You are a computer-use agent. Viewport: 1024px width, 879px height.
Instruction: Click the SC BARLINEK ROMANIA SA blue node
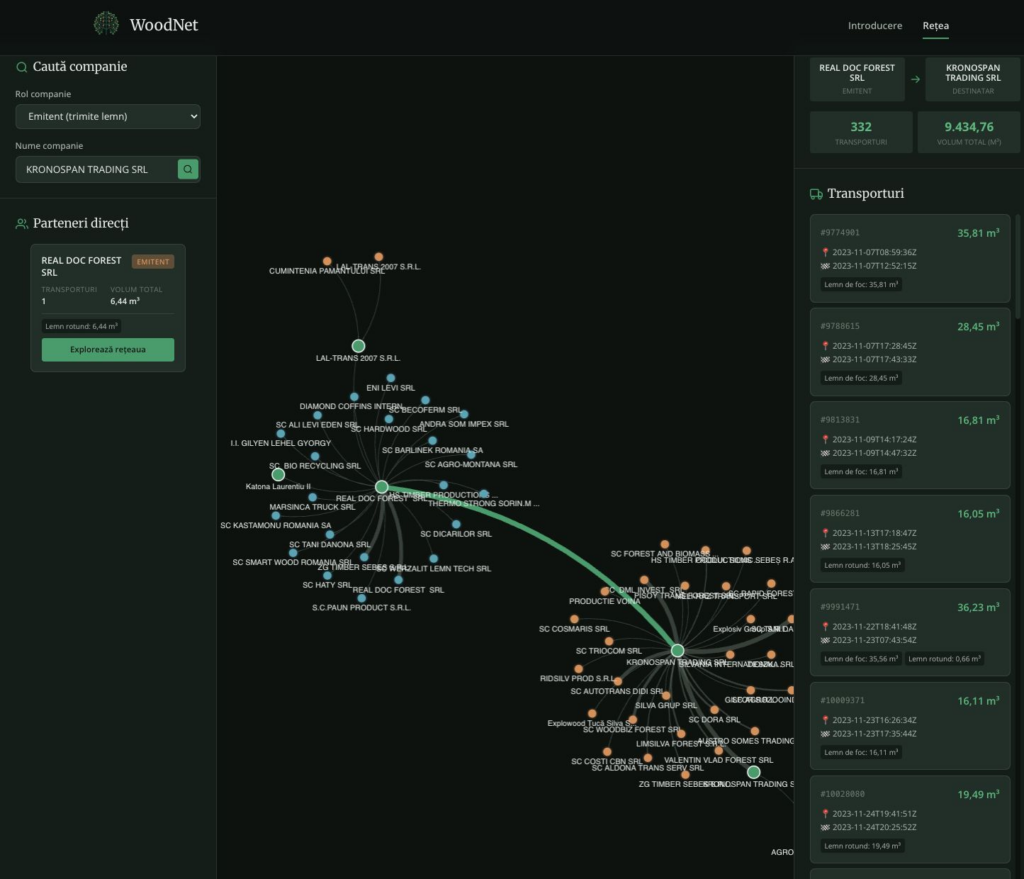432,440
